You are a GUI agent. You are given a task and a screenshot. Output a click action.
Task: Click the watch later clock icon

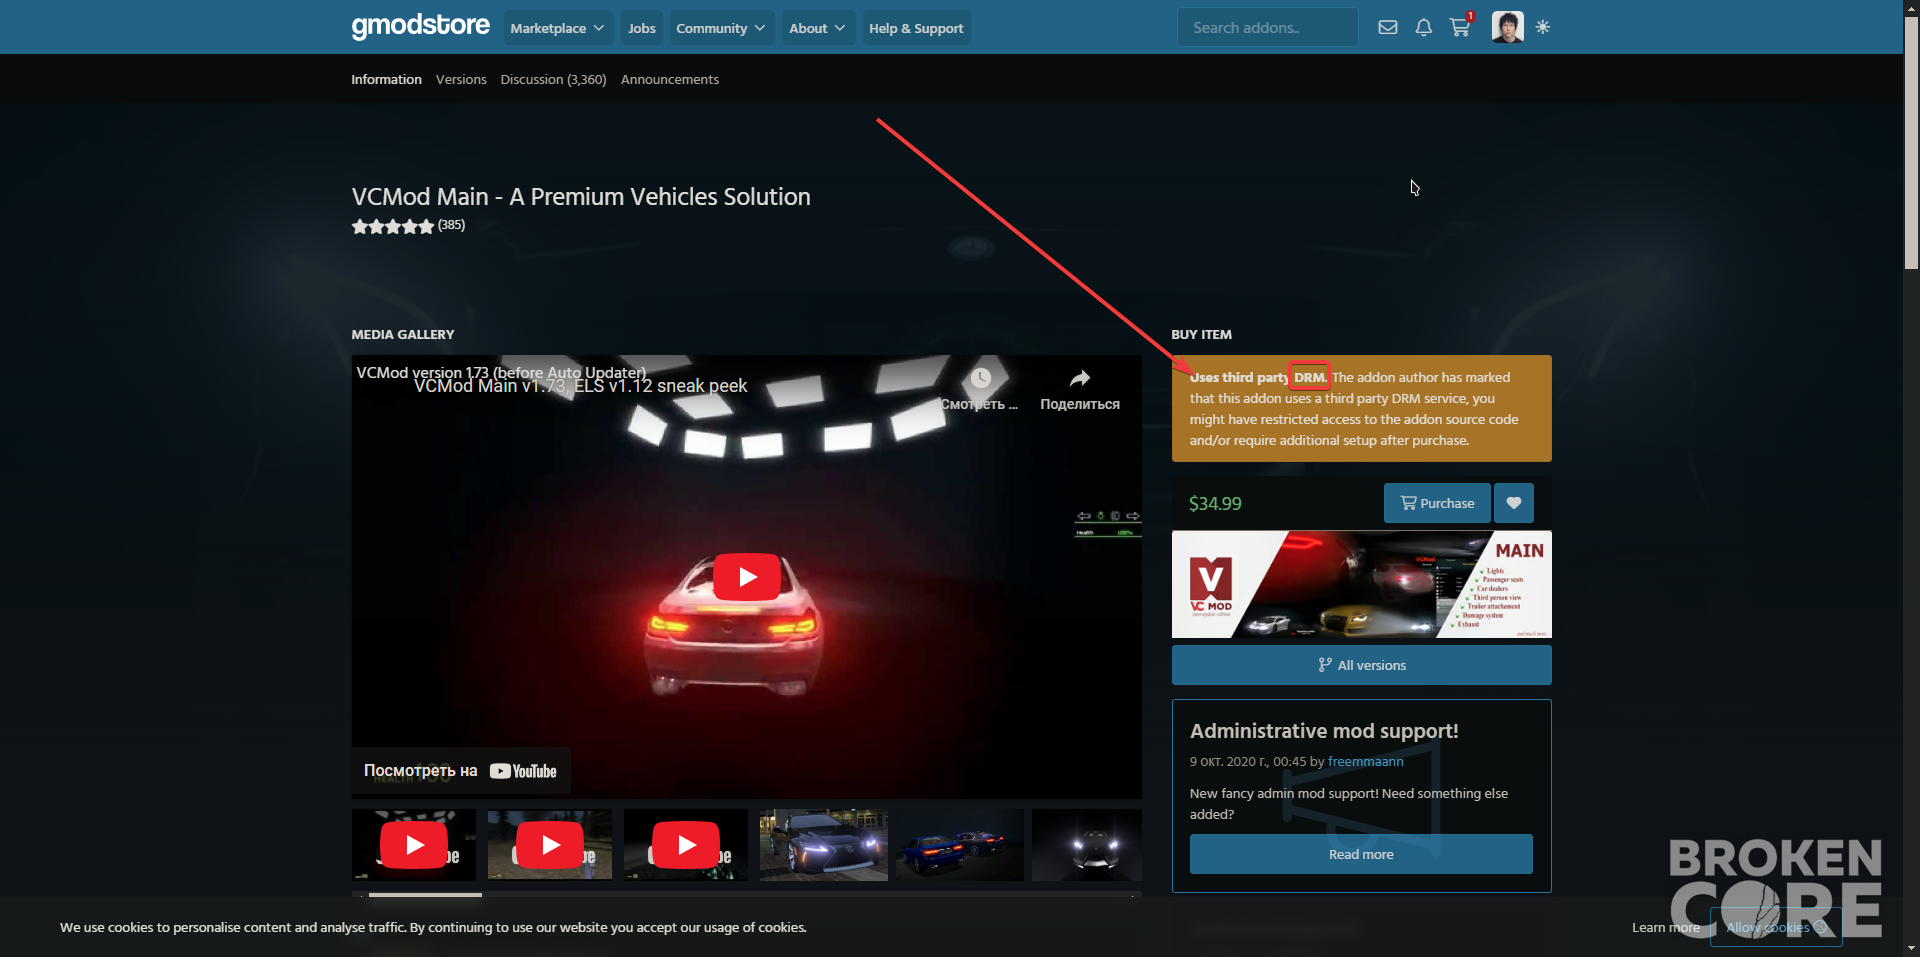click(x=980, y=378)
